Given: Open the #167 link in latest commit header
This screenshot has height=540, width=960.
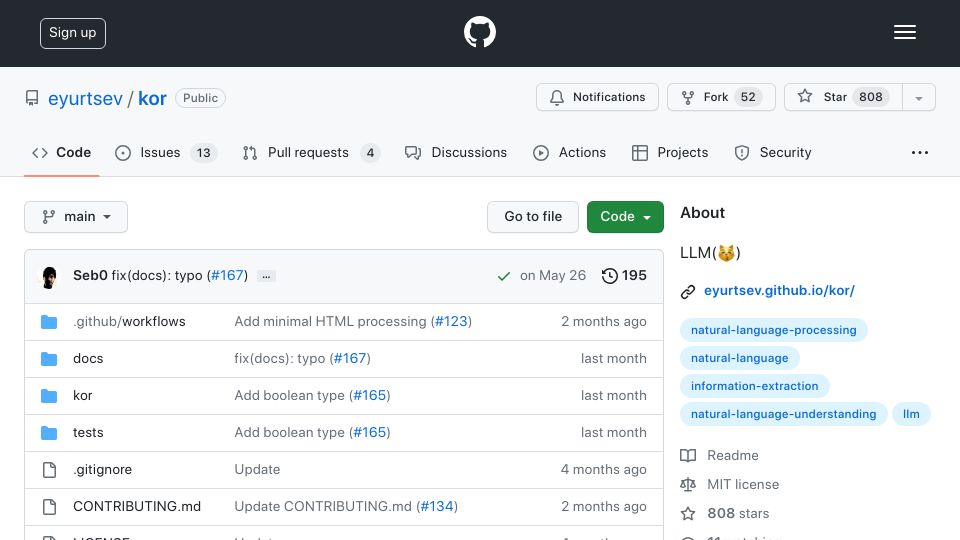Looking at the screenshot, I should coord(228,276).
